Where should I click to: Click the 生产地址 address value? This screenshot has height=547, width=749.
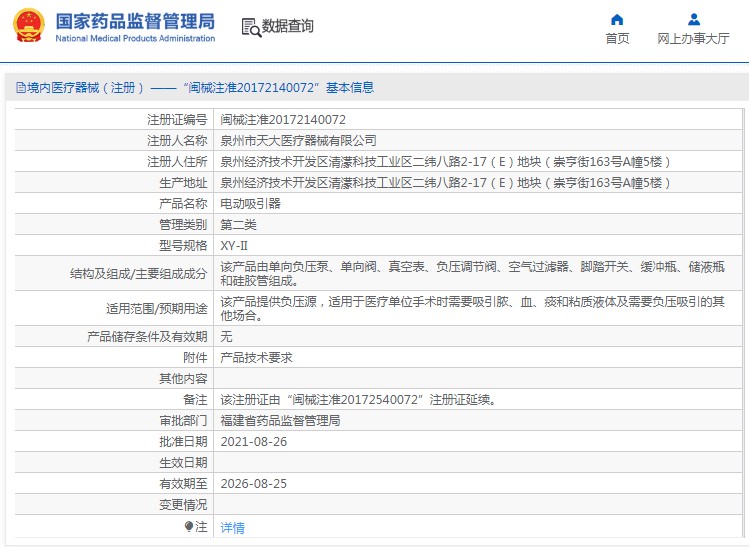445,182
